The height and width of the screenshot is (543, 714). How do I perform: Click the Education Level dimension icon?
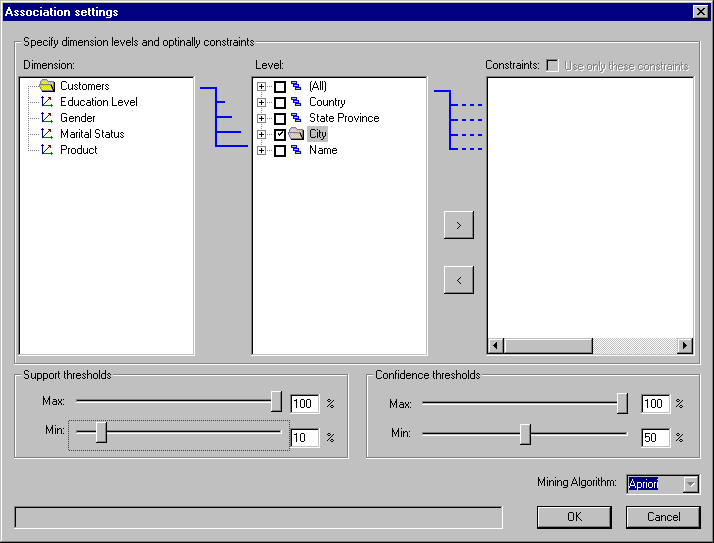coord(47,102)
